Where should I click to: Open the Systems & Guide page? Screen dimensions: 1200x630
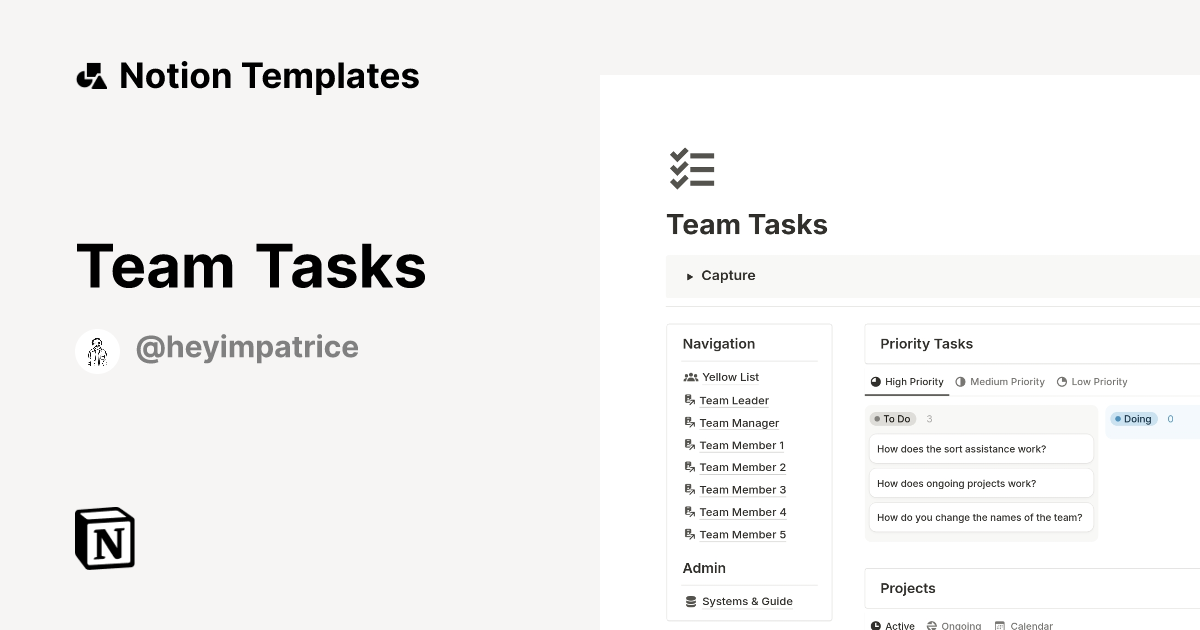click(746, 601)
